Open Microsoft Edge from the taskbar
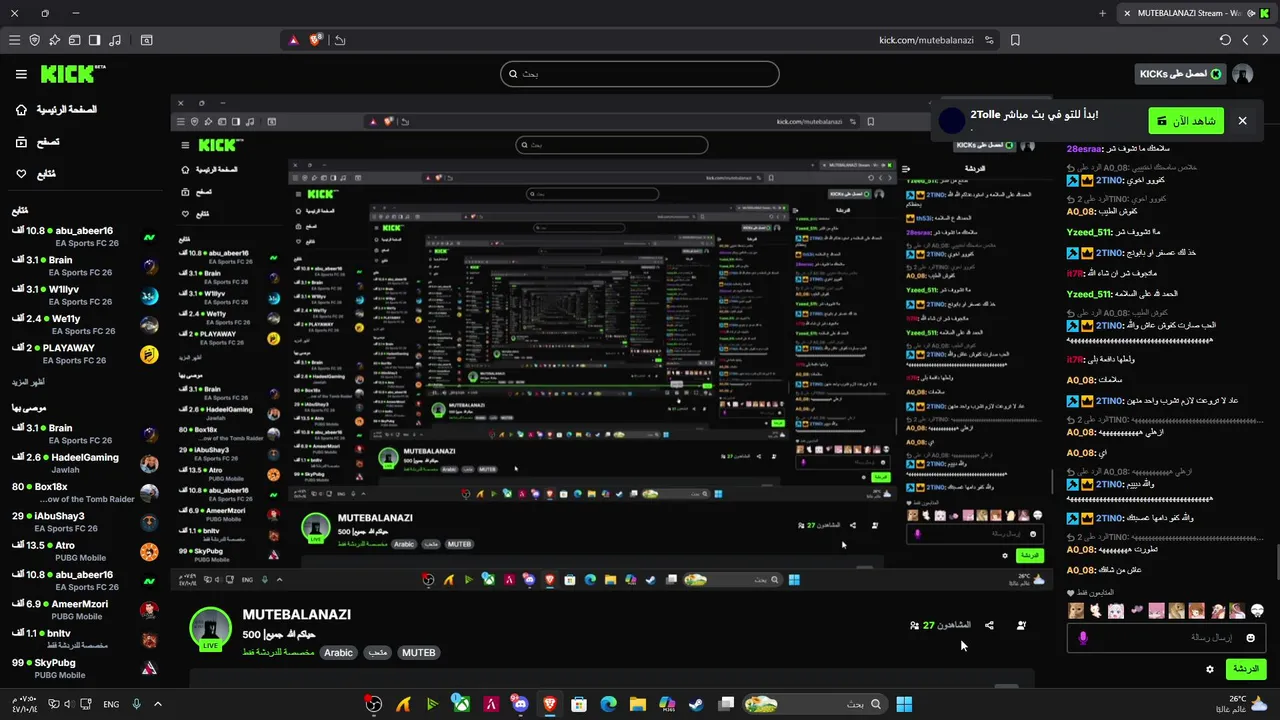 pyautogui.click(x=608, y=704)
